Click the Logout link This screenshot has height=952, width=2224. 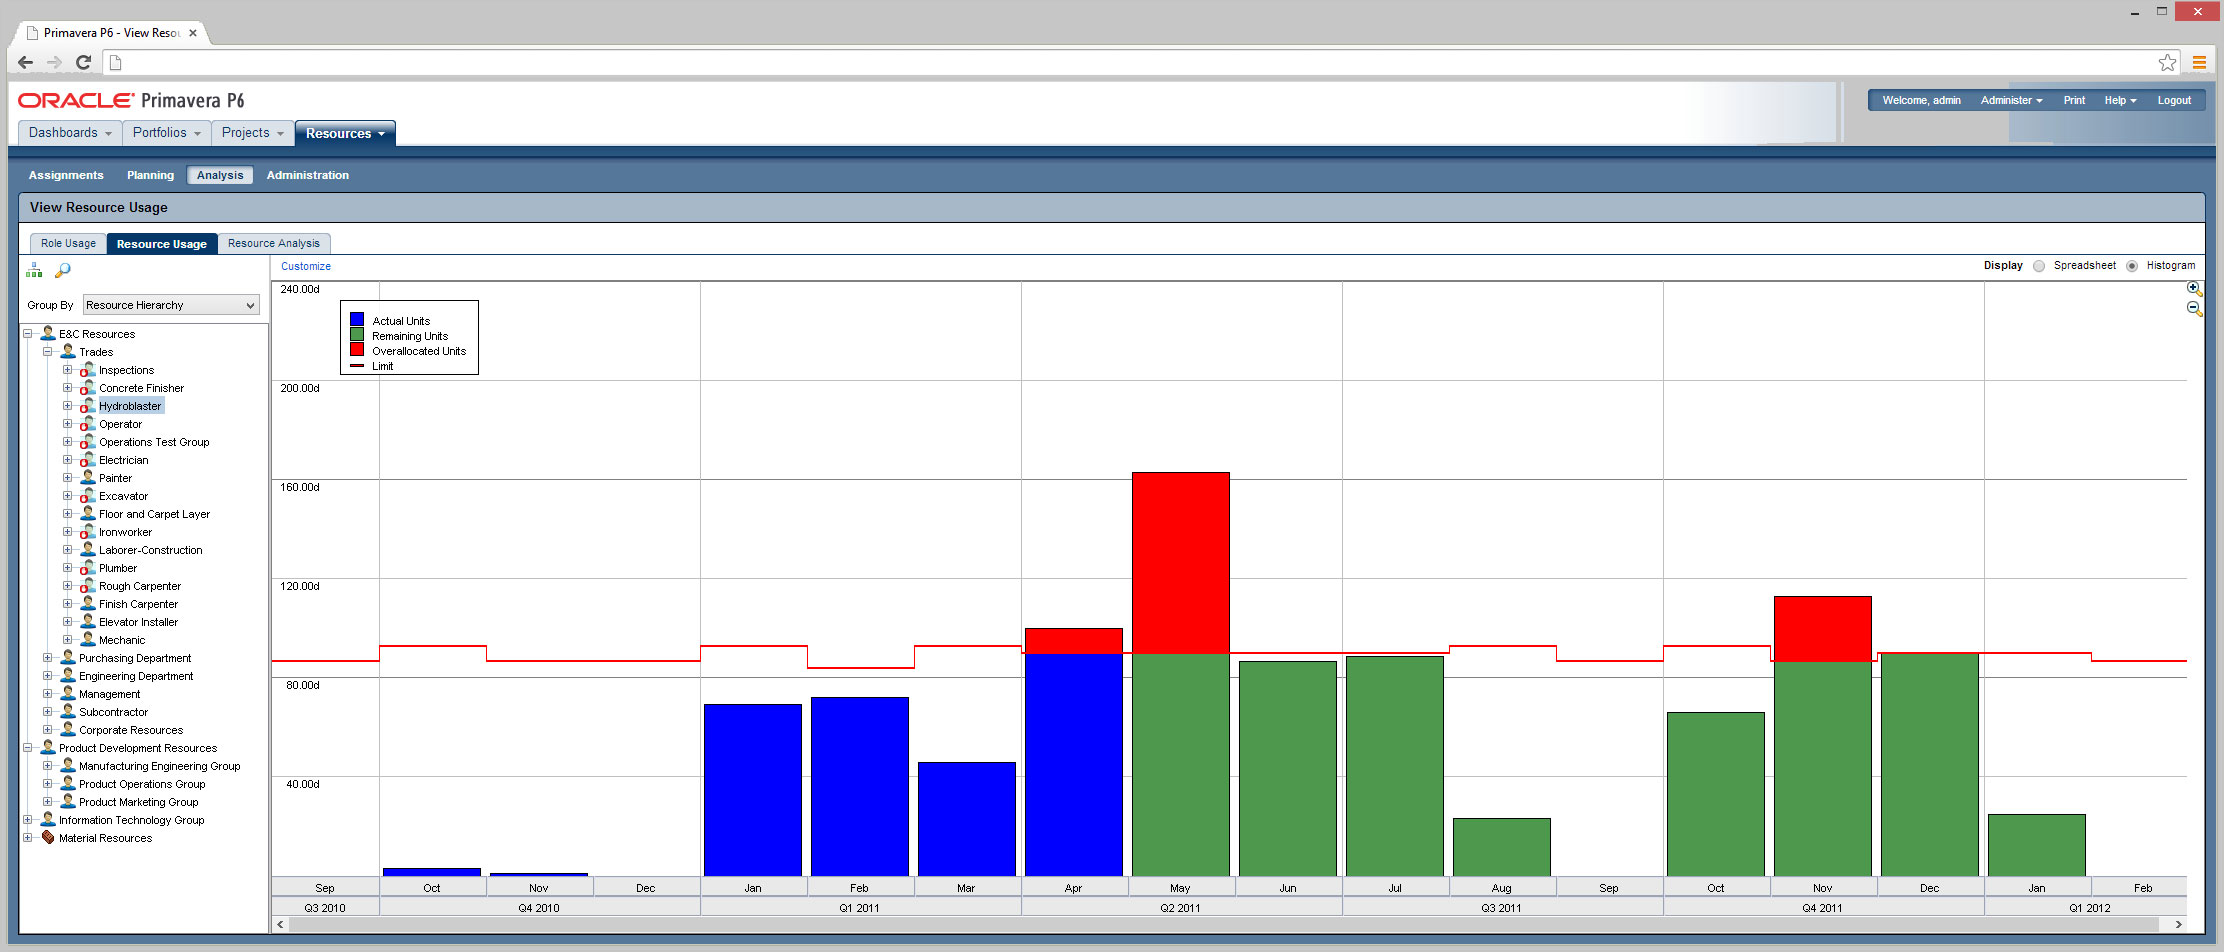click(x=2173, y=100)
